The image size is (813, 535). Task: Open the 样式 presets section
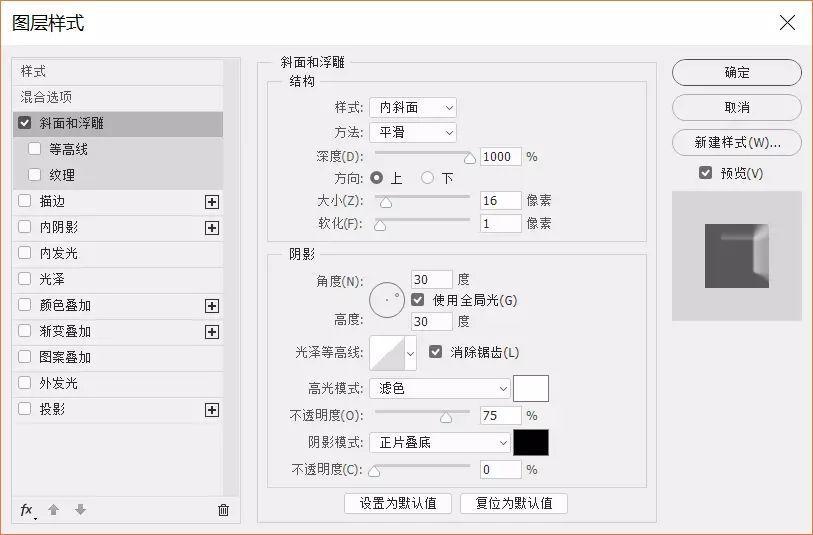point(118,72)
